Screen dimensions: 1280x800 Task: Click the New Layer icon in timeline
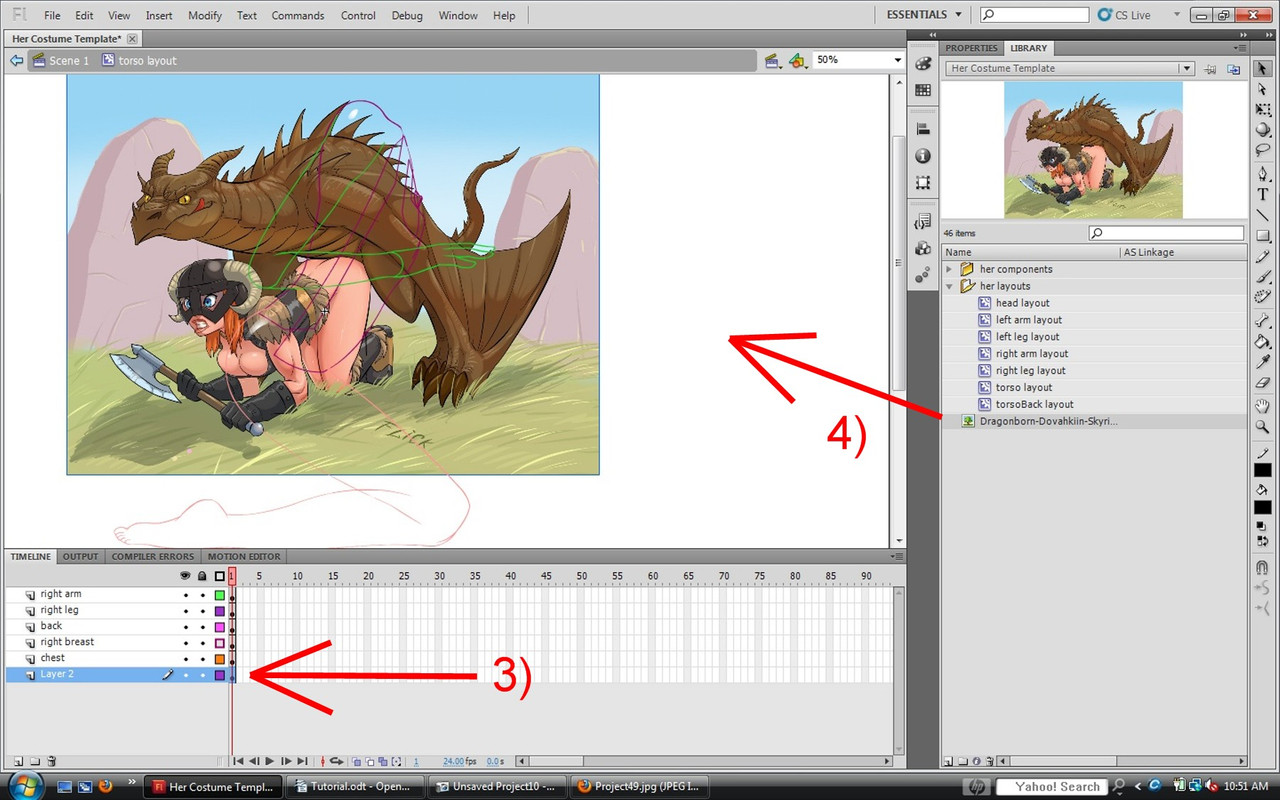pos(16,762)
